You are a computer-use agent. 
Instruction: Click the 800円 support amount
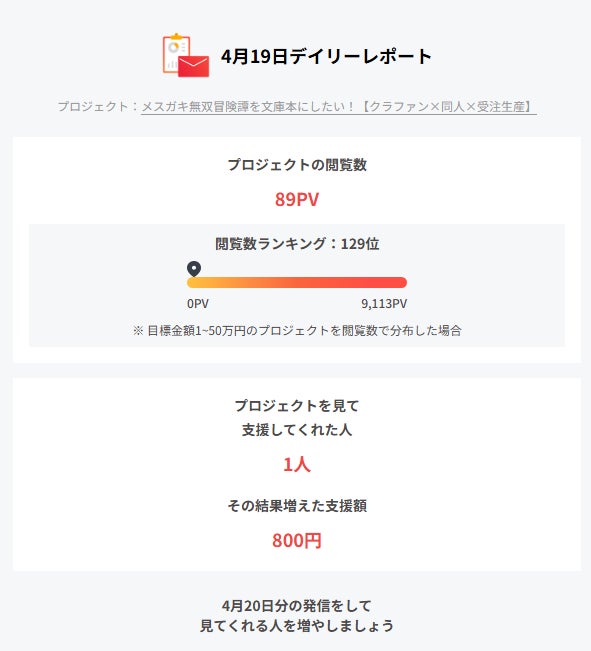pos(297,541)
